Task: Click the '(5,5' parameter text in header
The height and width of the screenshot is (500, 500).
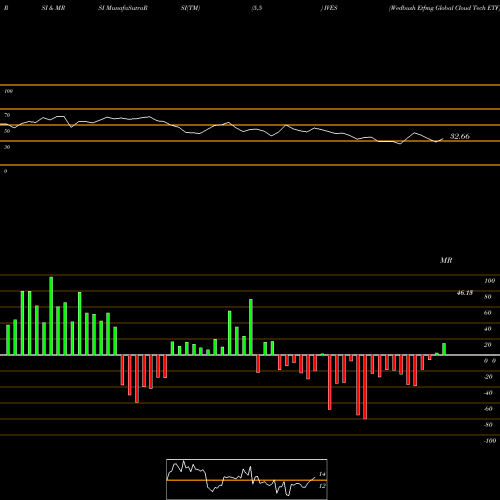Action: pos(257,8)
